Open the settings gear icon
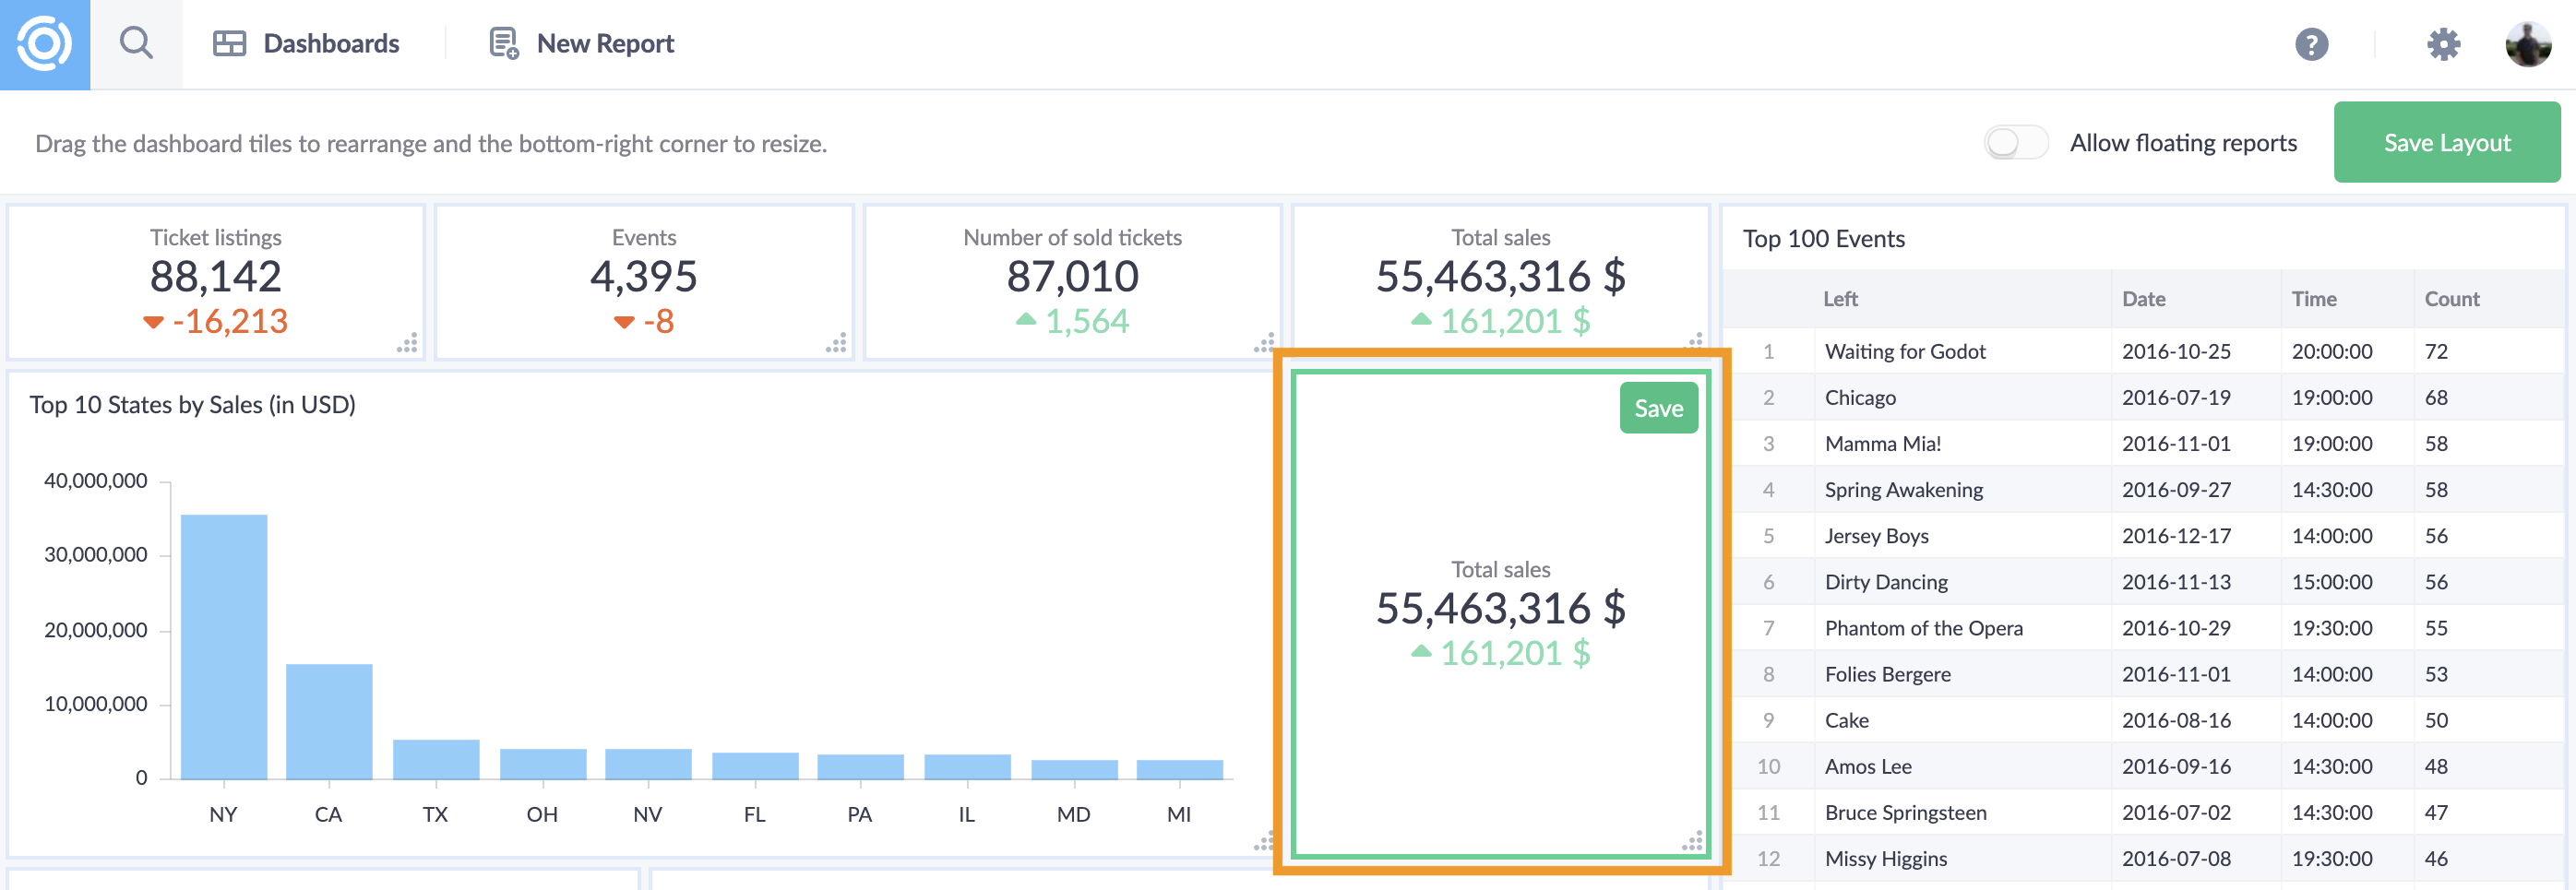Viewport: 2576px width, 890px height. point(2443,44)
